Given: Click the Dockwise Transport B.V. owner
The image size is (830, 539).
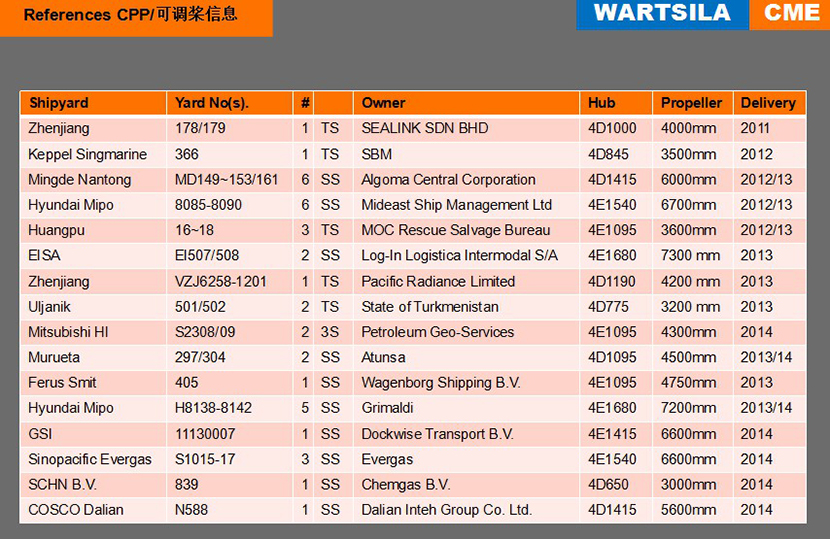Looking at the screenshot, I should pyautogui.click(x=437, y=434).
